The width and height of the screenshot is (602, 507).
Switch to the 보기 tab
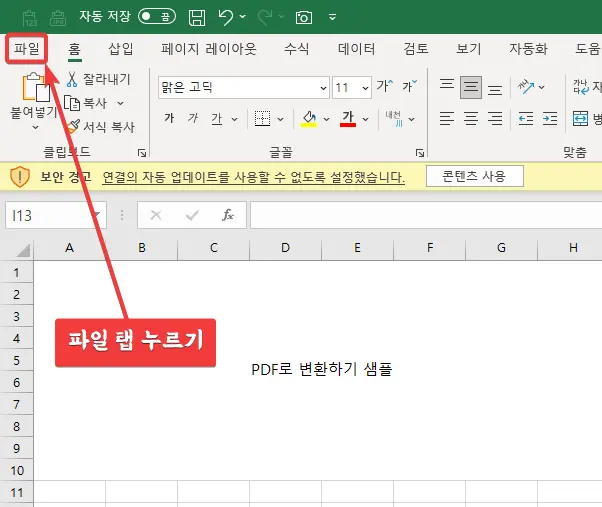pos(468,49)
